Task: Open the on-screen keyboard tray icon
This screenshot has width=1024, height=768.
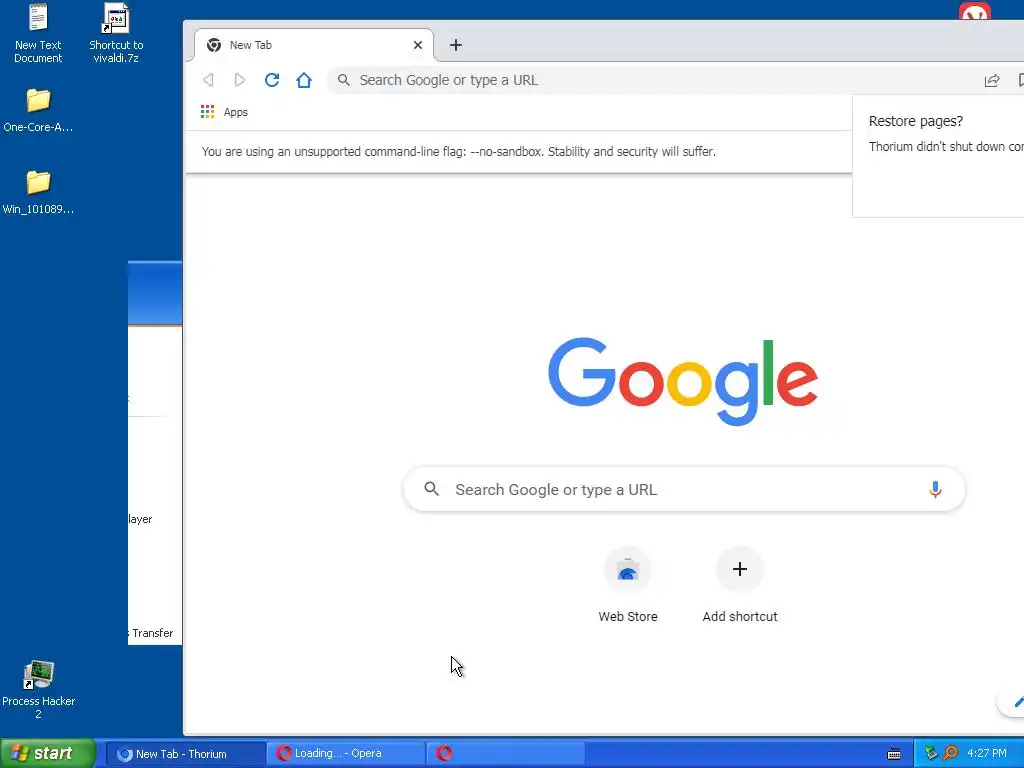Action: click(x=893, y=754)
